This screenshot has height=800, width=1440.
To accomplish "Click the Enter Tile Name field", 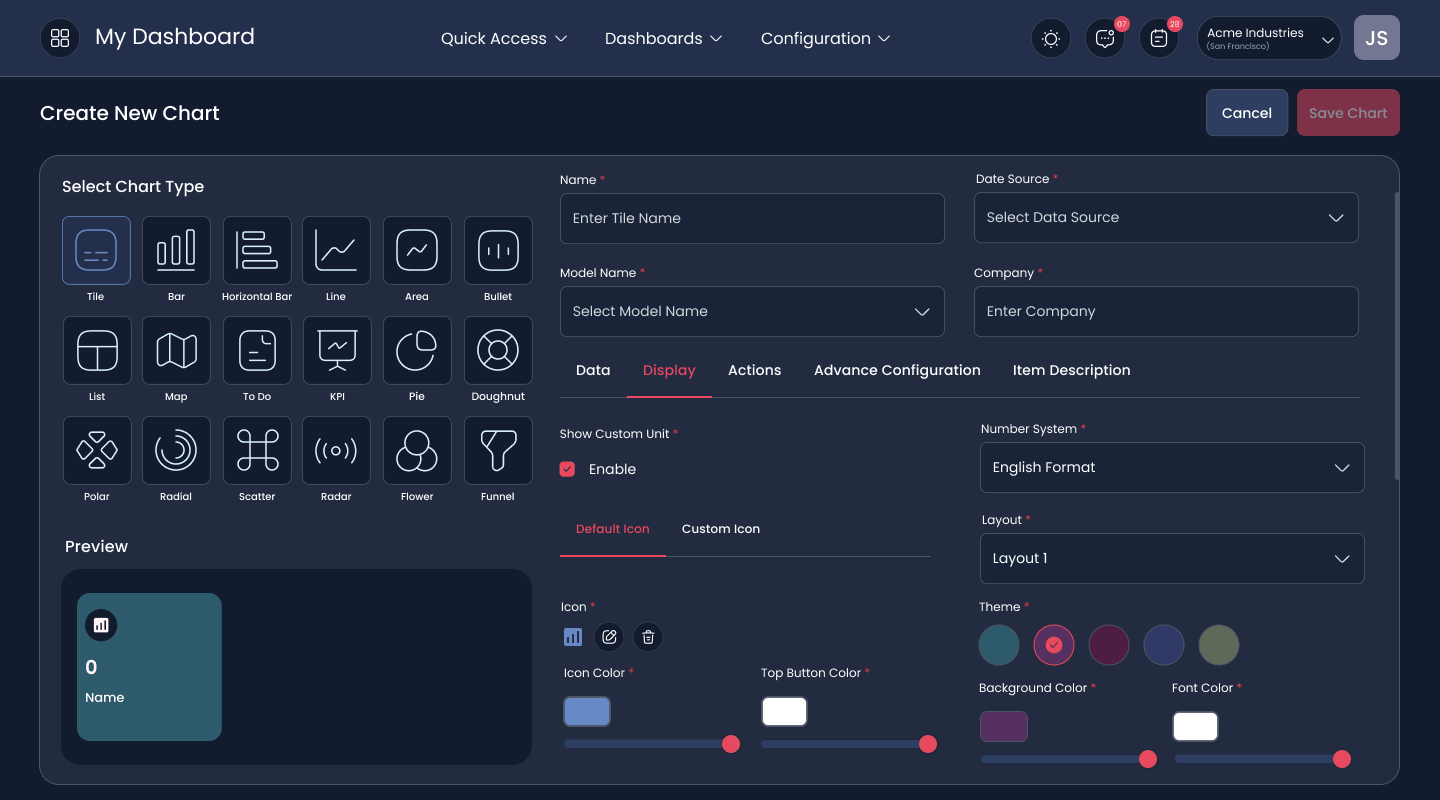I will pyautogui.click(x=752, y=218).
